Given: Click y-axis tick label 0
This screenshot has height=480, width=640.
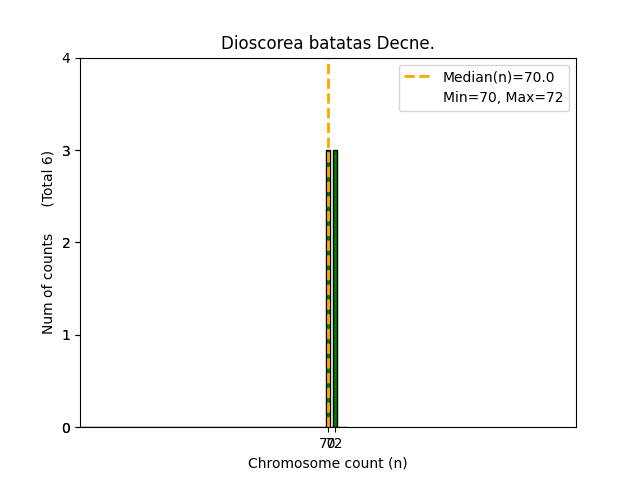Looking at the screenshot, I should pyautogui.click(x=66, y=427).
